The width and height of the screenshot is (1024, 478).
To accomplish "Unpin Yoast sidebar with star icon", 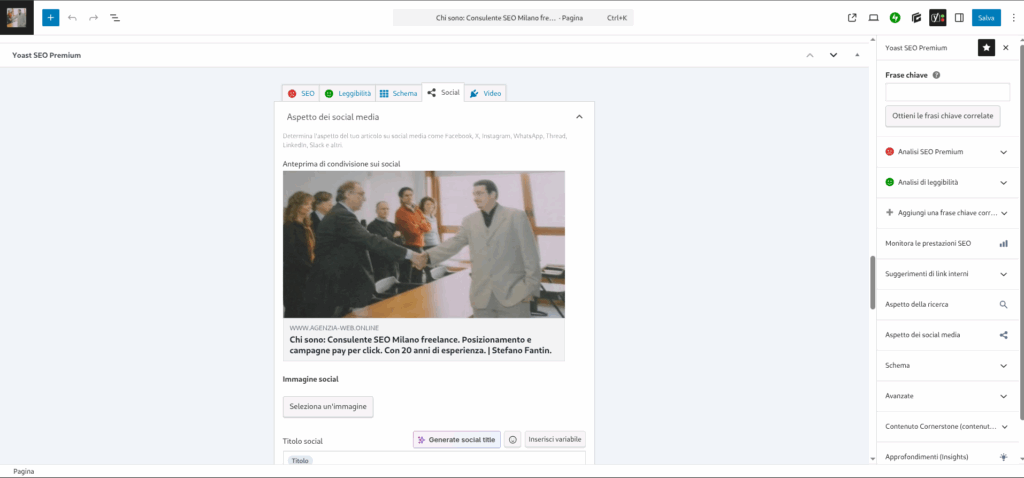I will click(x=986, y=48).
